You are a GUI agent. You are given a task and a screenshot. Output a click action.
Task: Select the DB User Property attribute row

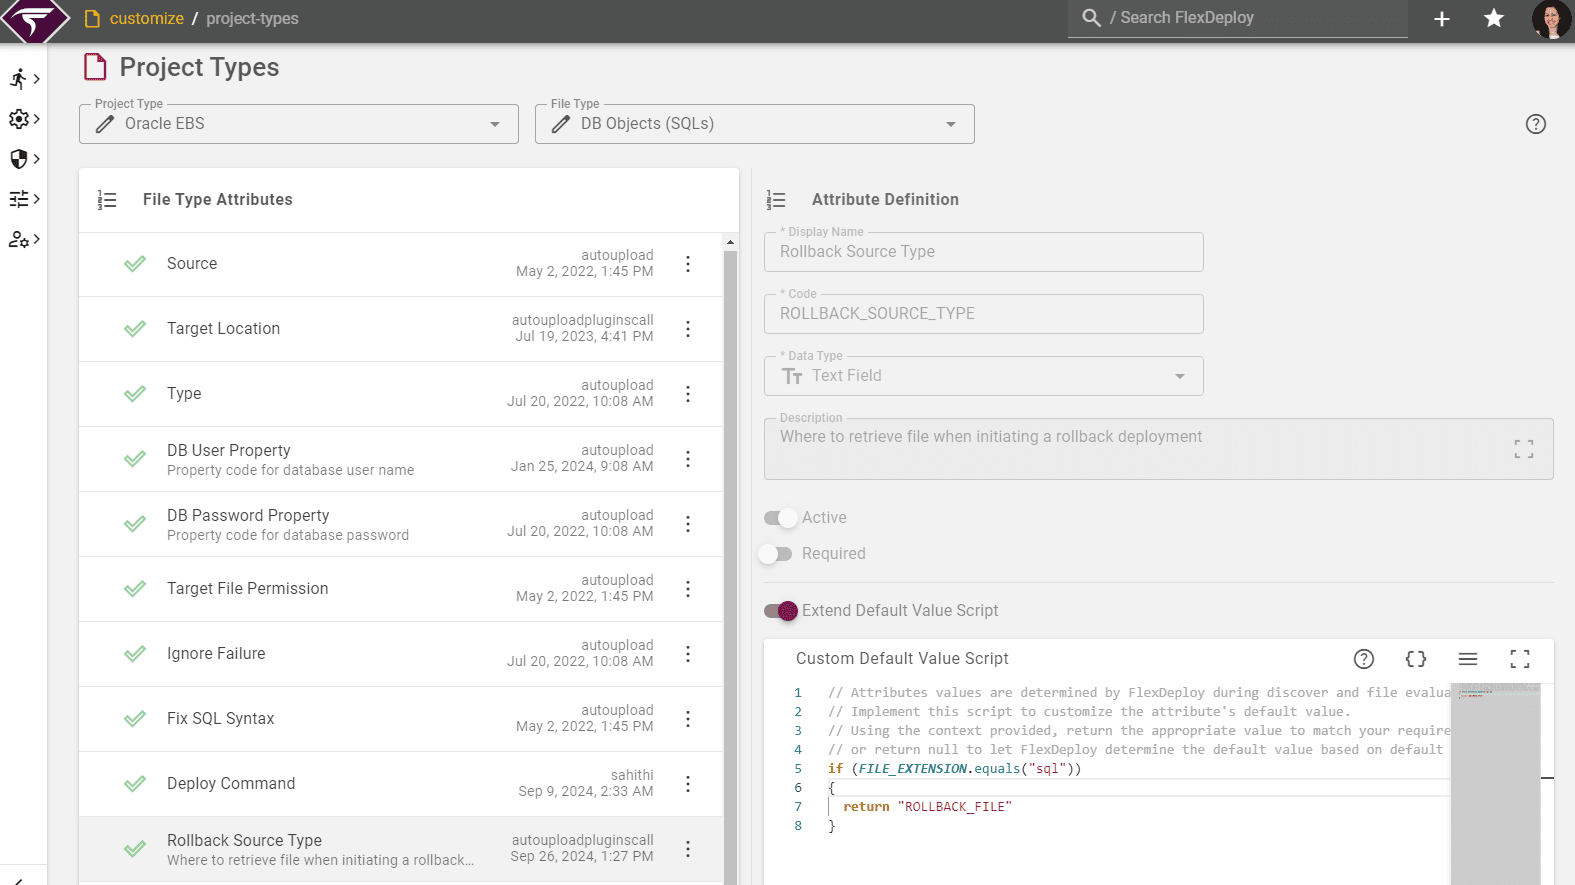click(x=400, y=459)
